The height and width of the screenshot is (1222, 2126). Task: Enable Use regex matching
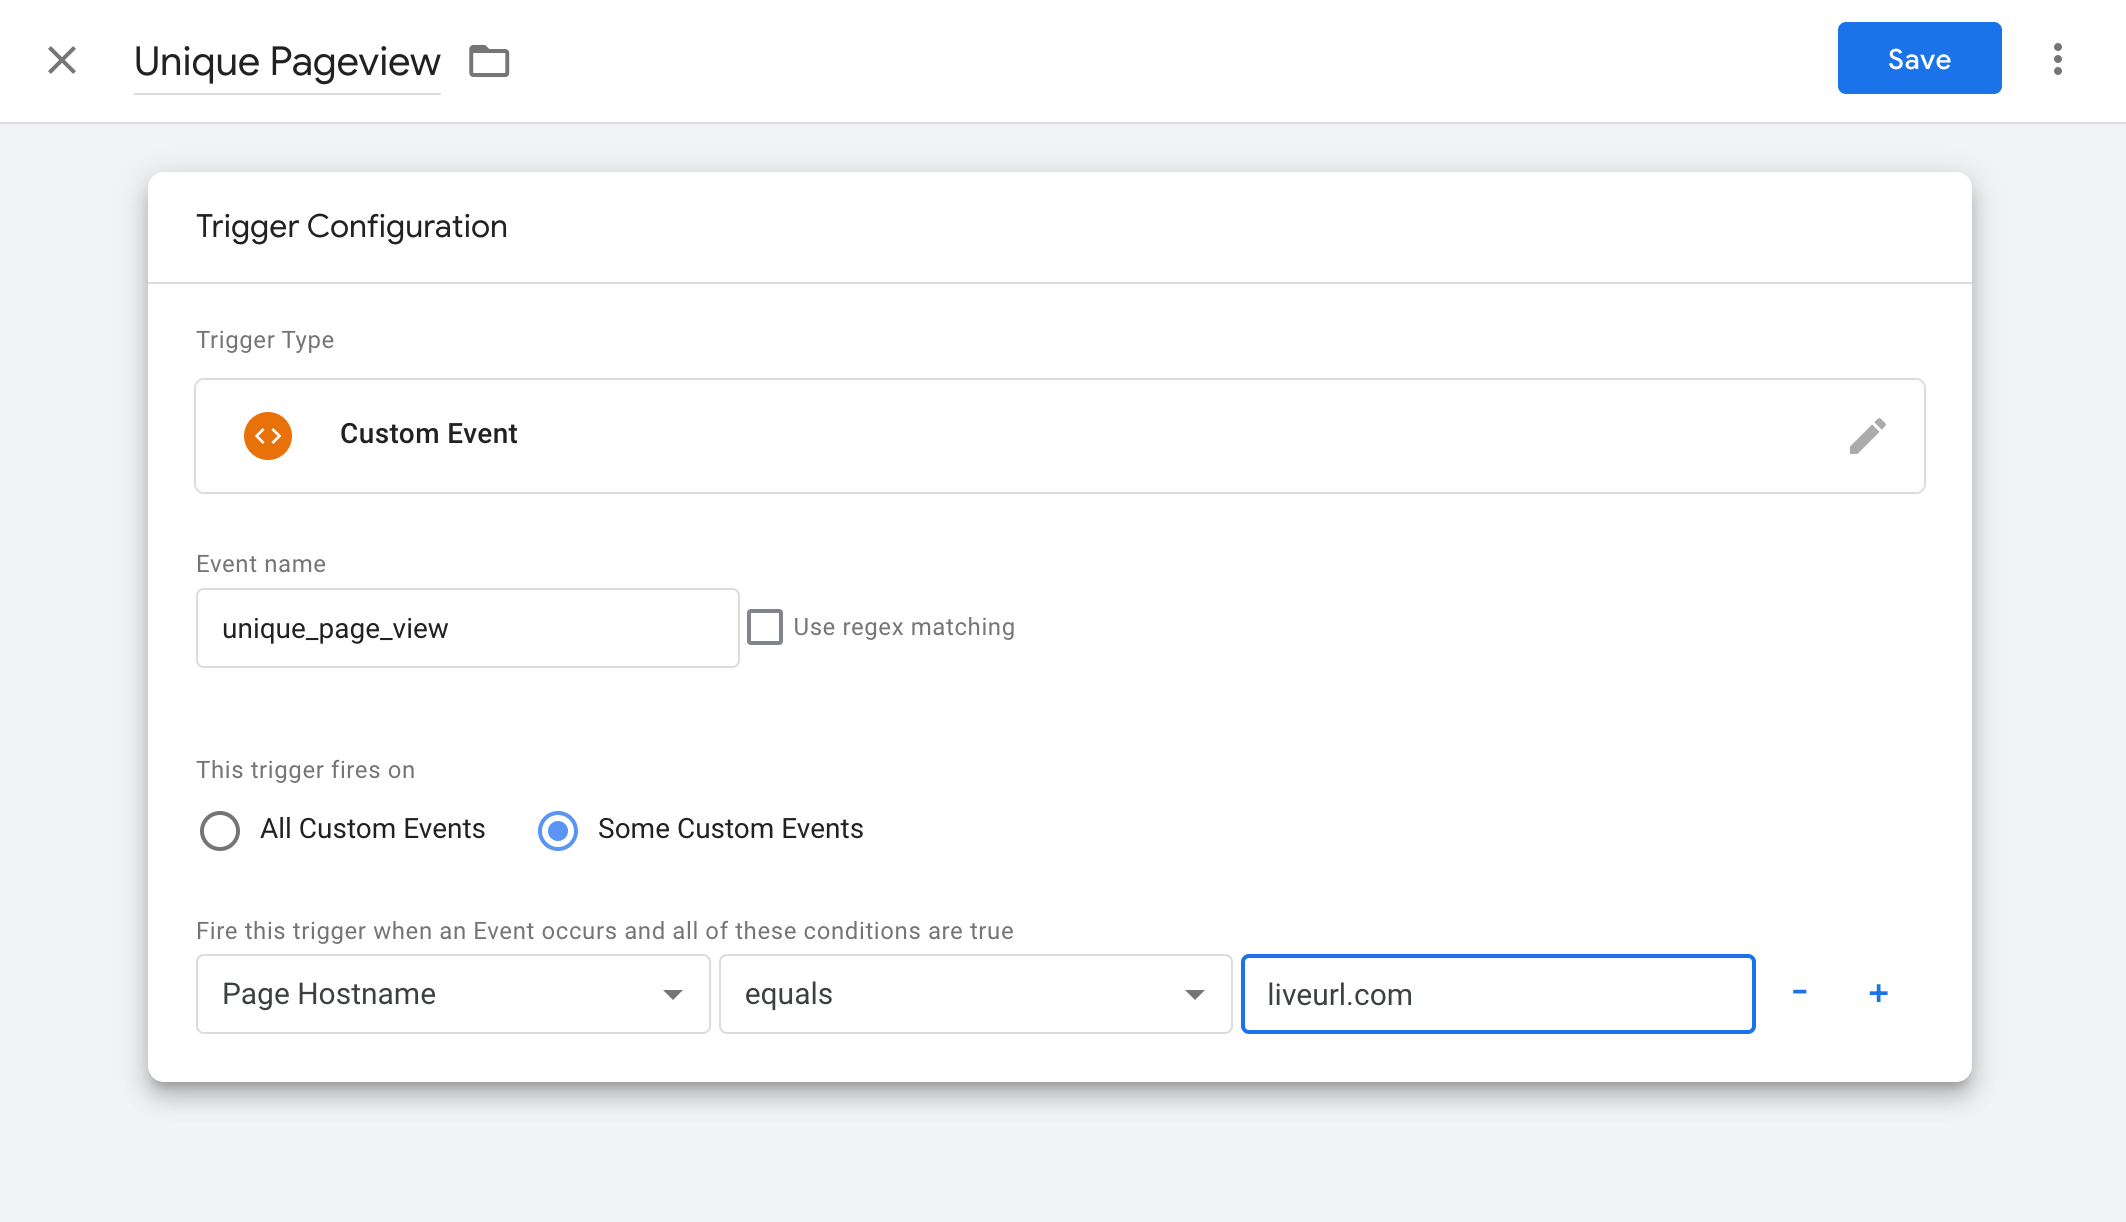click(766, 626)
